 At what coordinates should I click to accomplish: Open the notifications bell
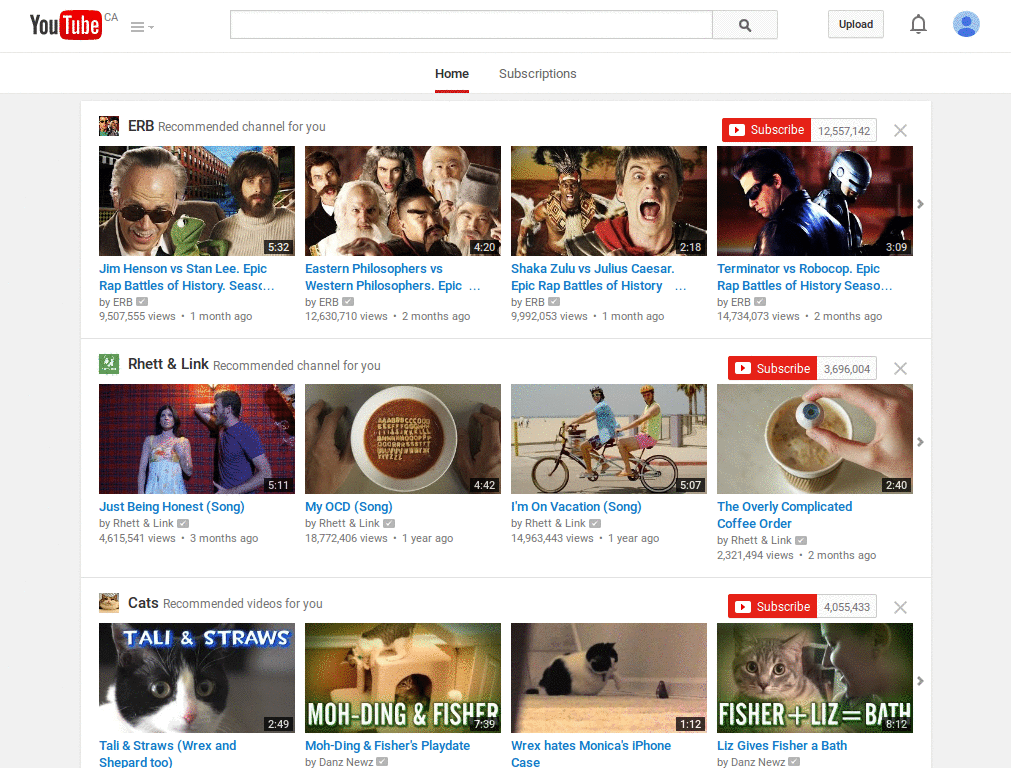tap(918, 24)
